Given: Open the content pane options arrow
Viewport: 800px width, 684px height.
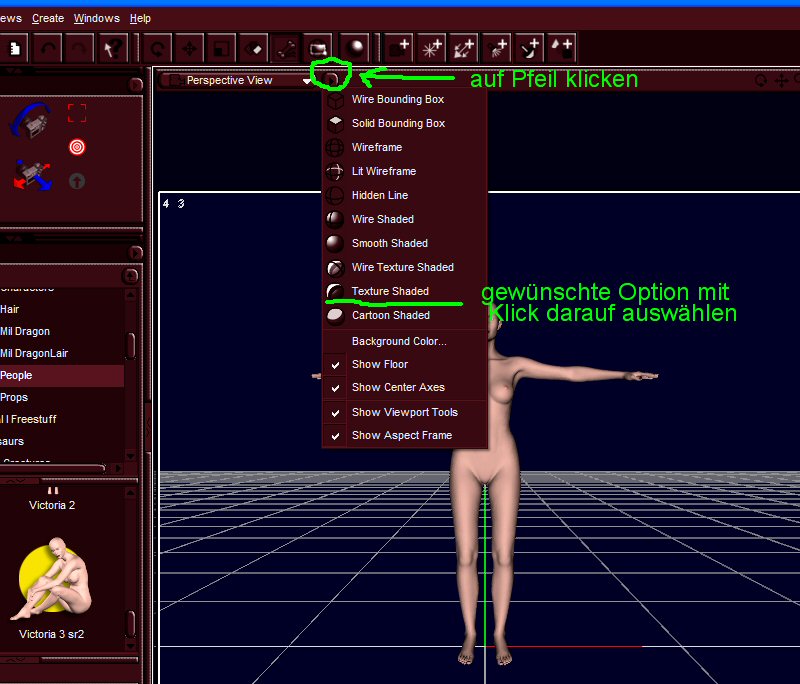Looking at the screenshot, I should click(135, 252).
